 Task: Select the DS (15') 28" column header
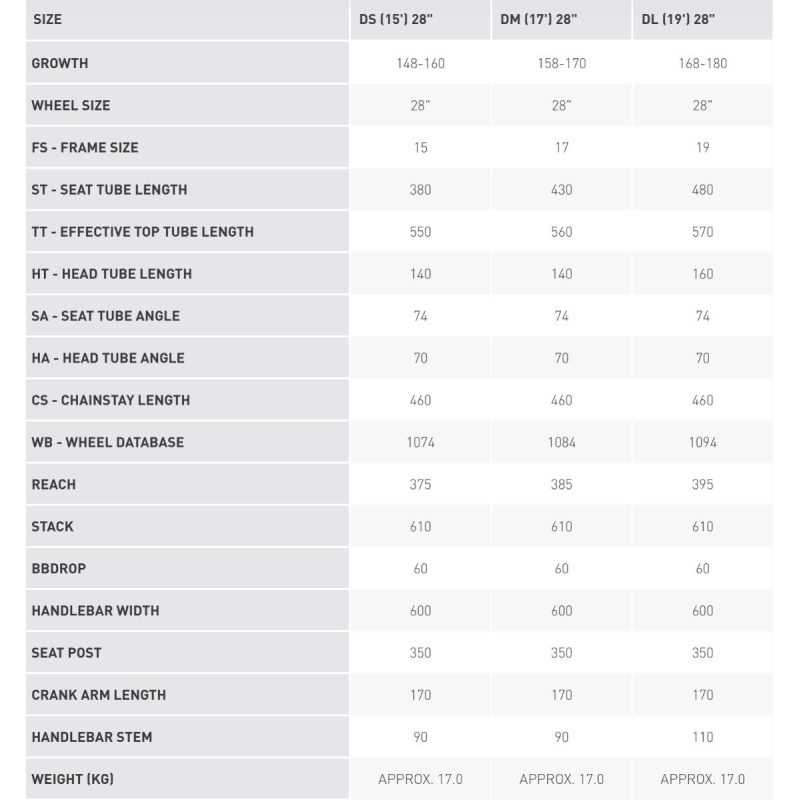click(x=396, y=19)
